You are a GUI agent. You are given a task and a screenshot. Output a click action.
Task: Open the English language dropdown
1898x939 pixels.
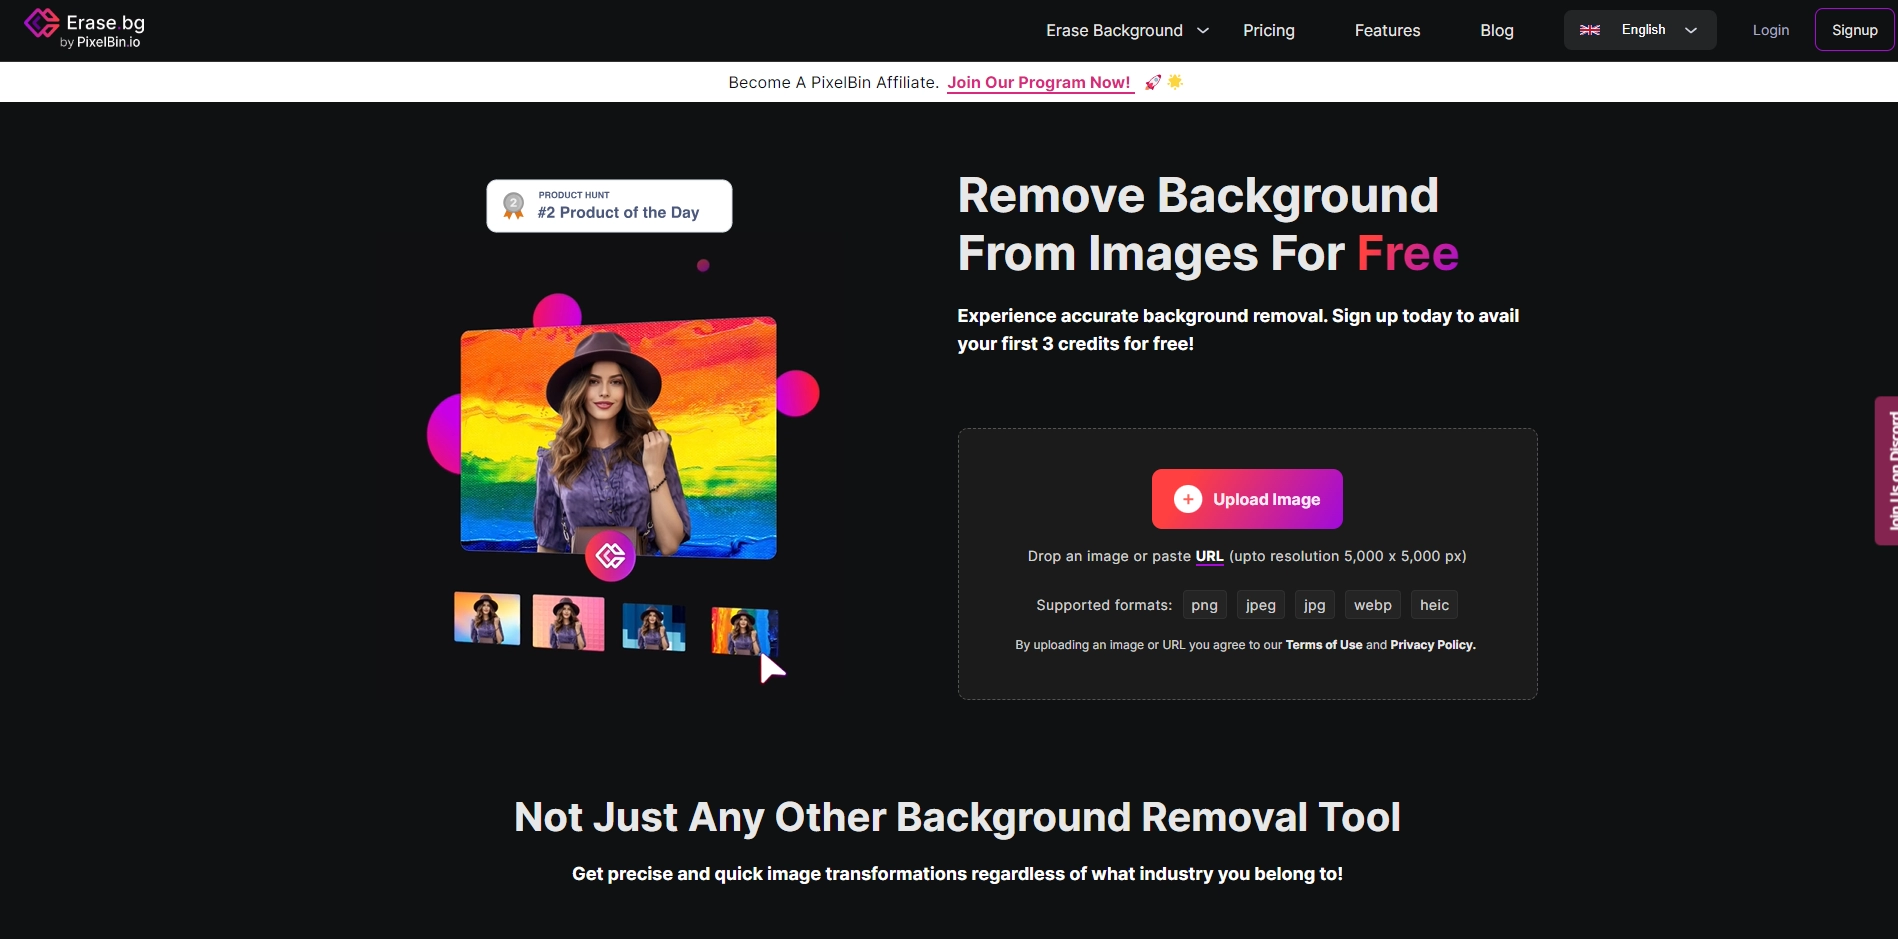(x=1640, y=30)
